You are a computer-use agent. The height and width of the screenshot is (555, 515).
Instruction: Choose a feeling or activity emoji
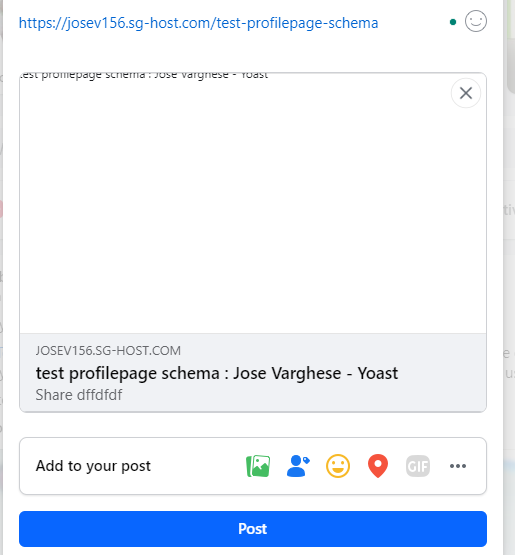pos(338,466)
